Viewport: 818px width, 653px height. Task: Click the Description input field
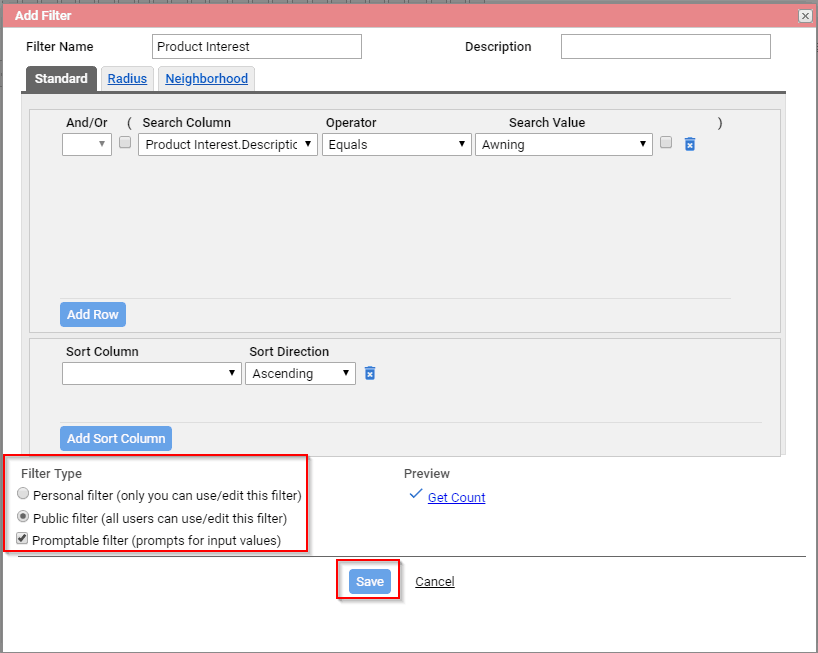(x=666, y=46)
